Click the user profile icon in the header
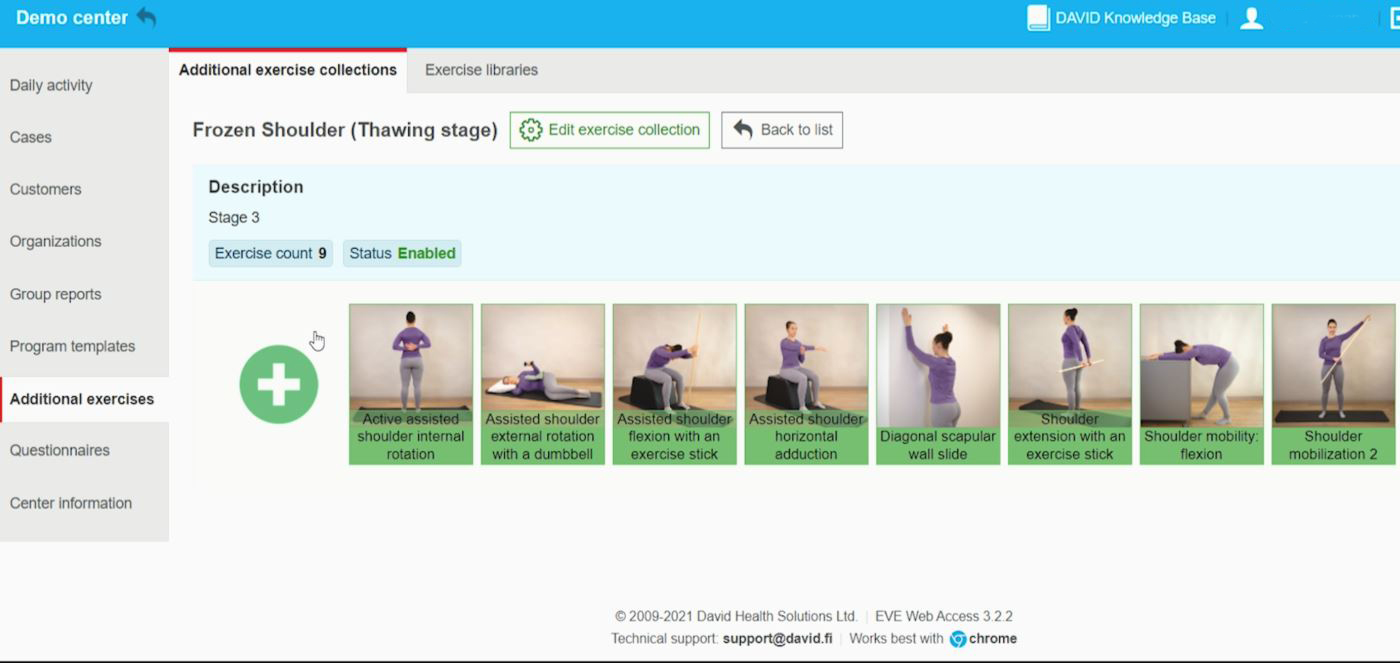Screen dimensions: 1400x663 1251,17
